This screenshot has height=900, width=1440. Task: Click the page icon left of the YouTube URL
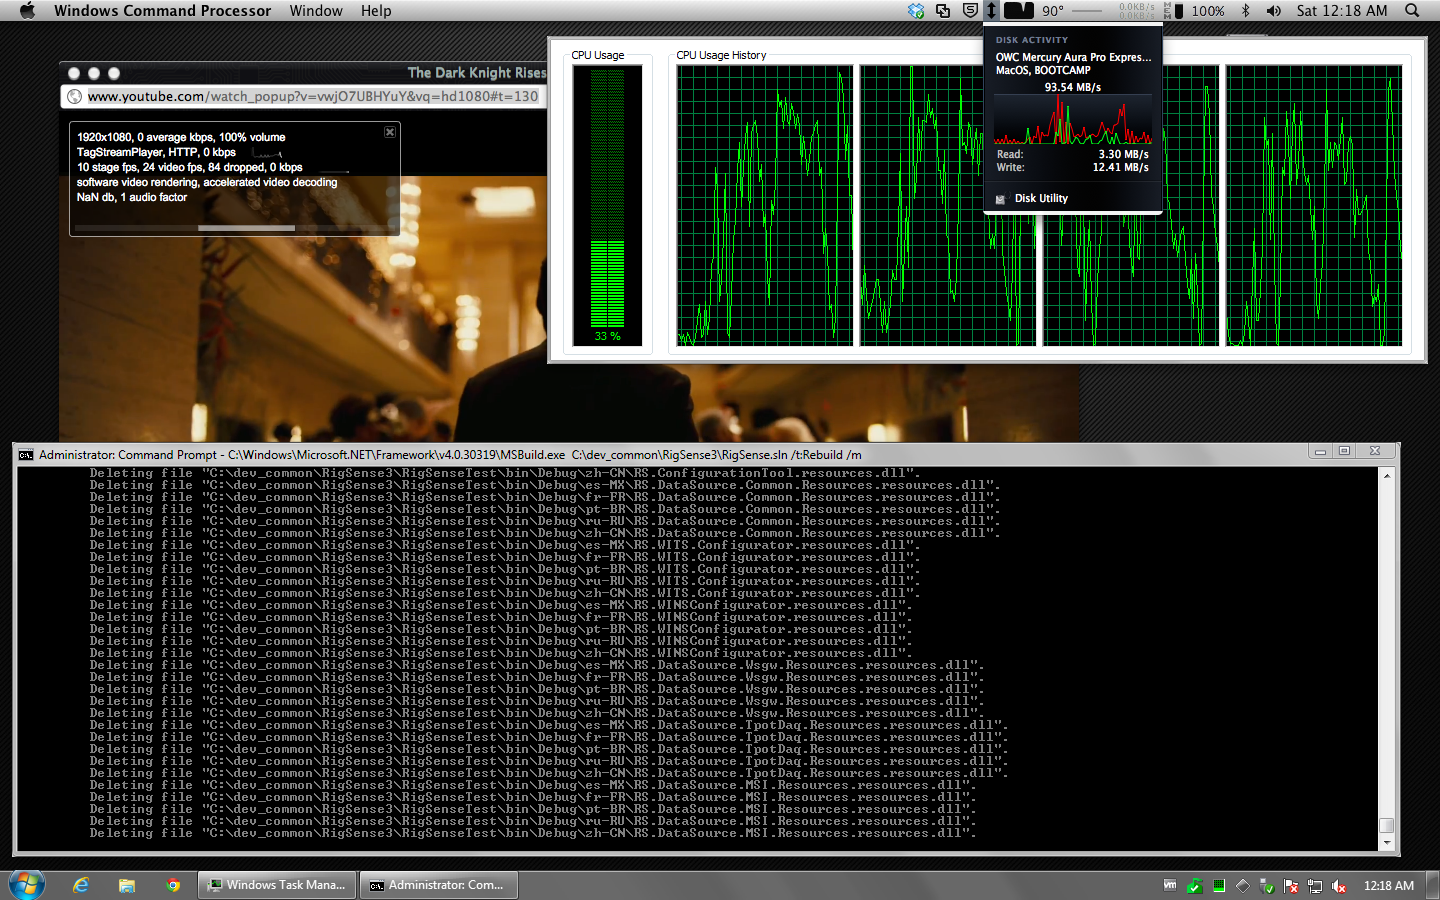[74, 96]
